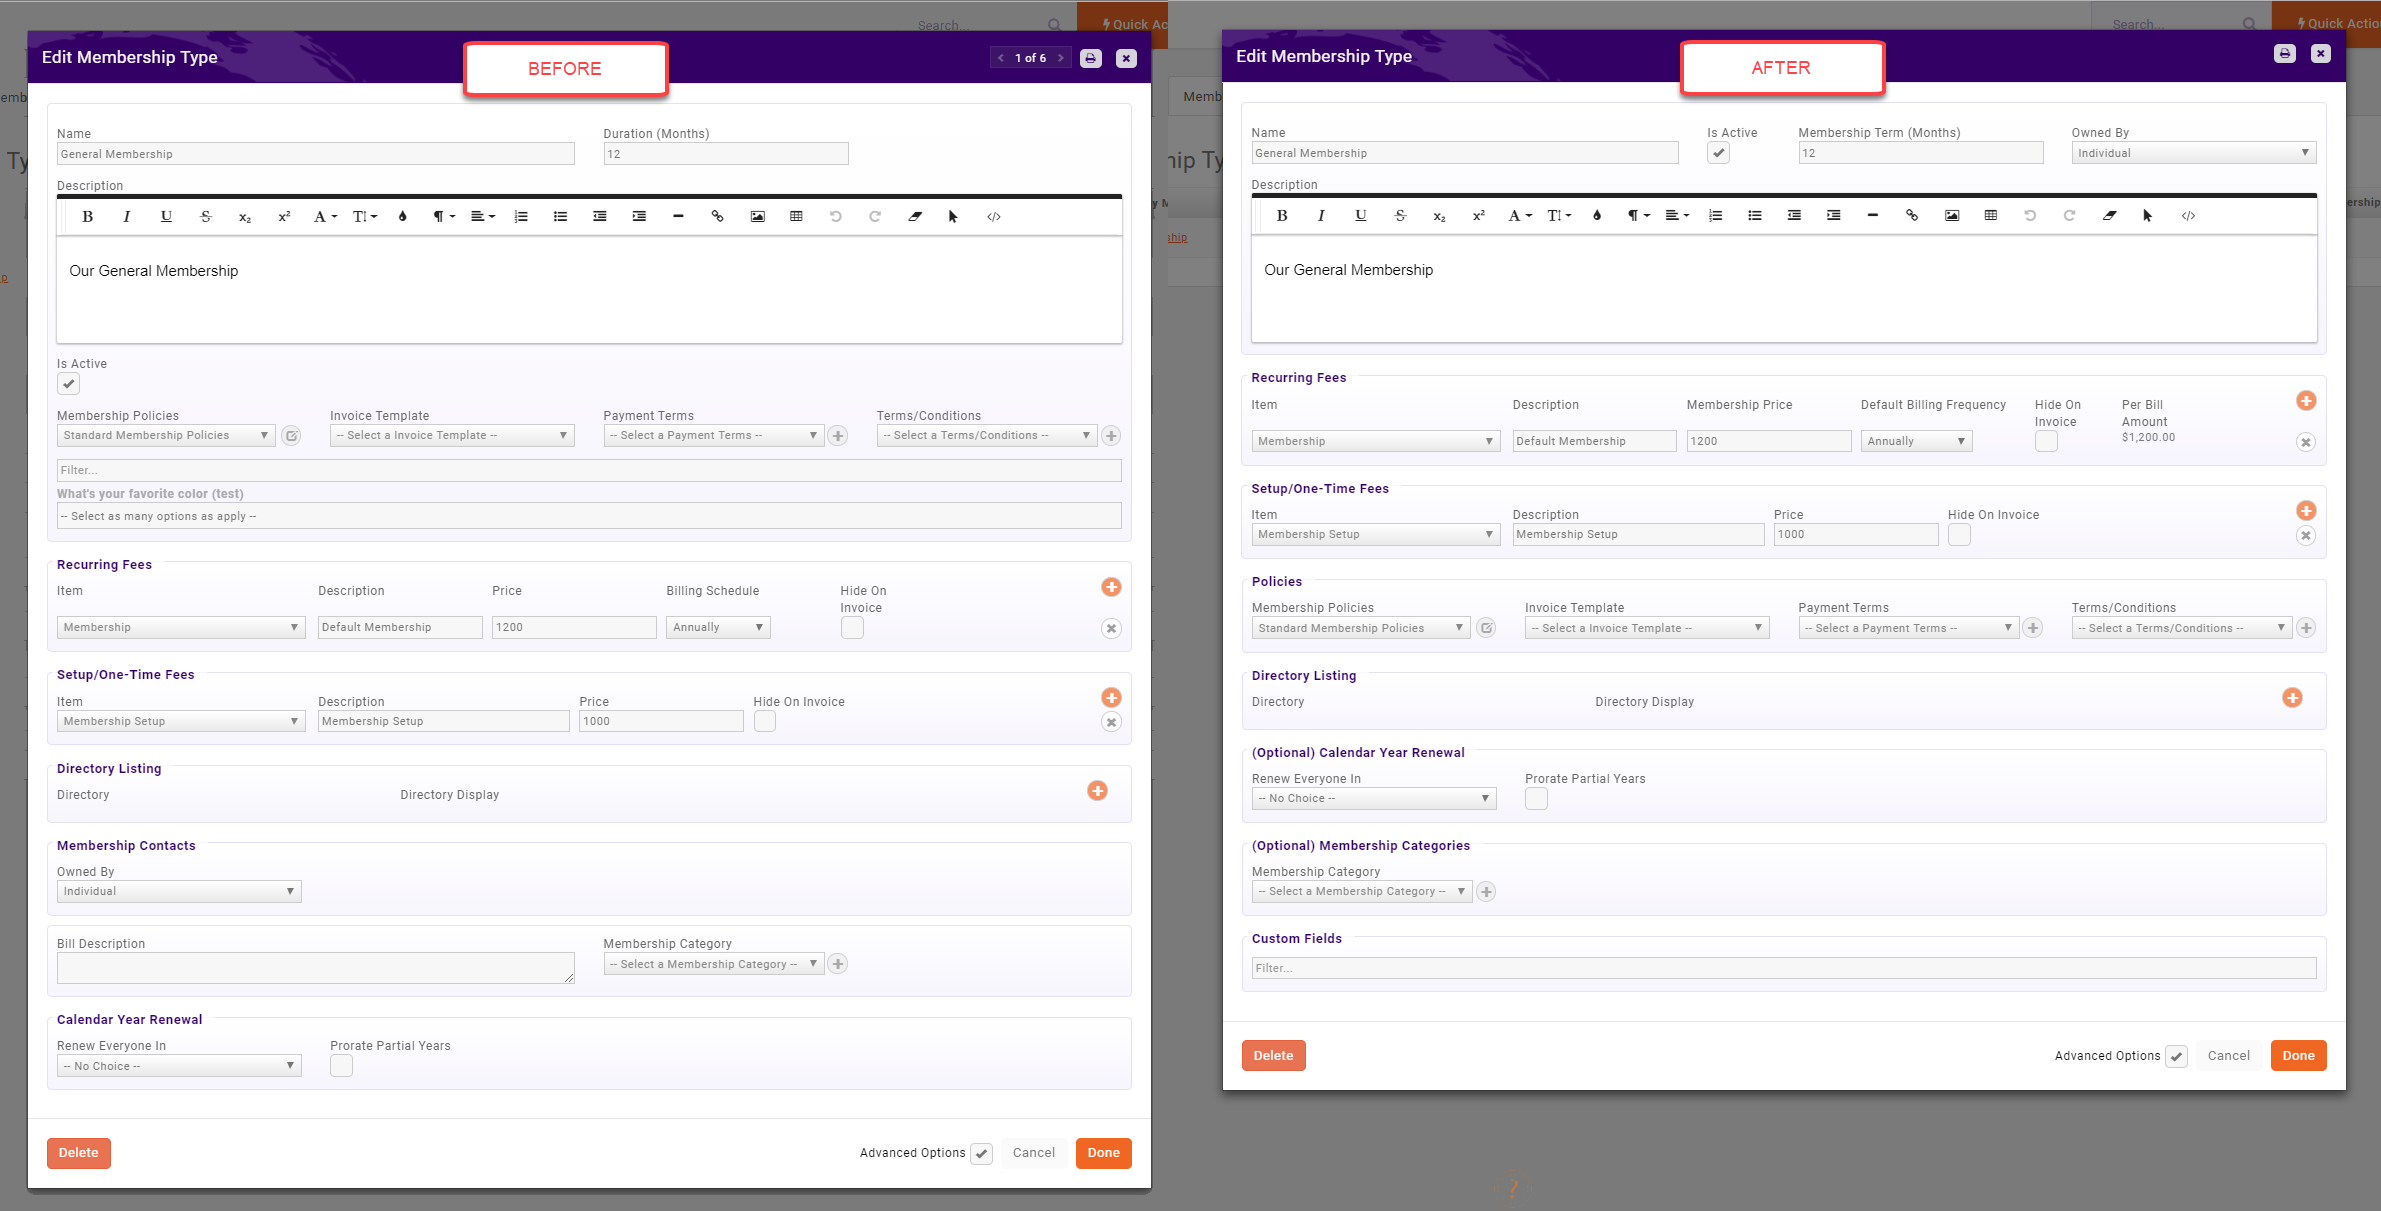Viewport: 2381px width, 1211px height.
Task: Insert link in BEFORE dialog editor
Action: (x=717, y=216)
